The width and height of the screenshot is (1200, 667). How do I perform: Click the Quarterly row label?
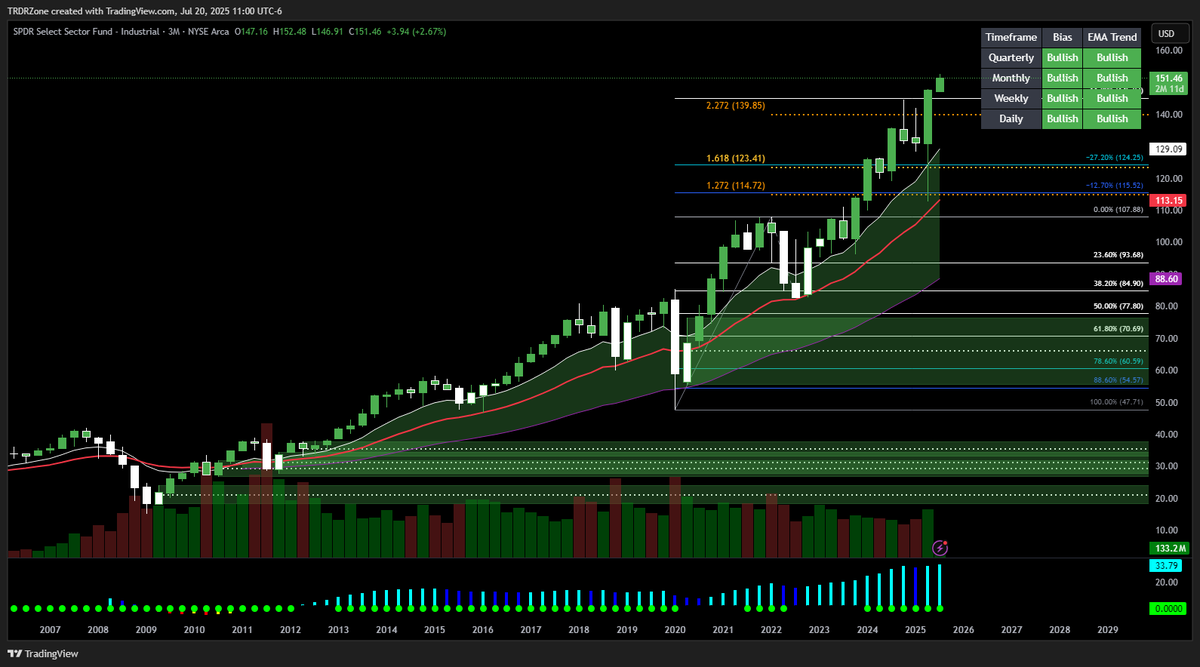[1010, 58]
